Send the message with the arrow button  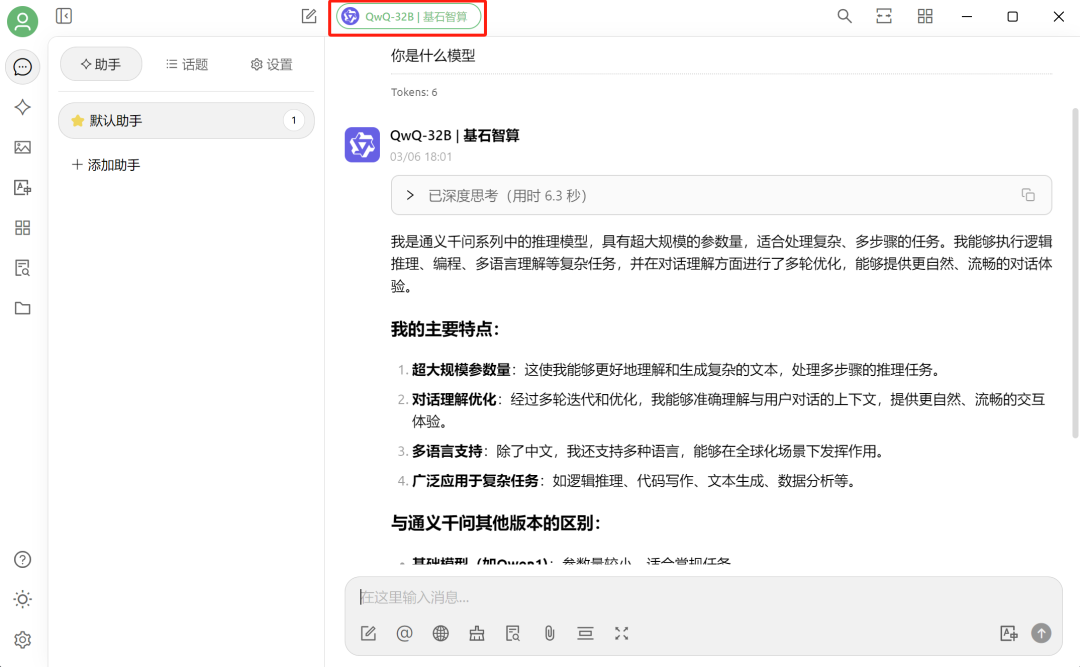click(x=1041, y=633)
